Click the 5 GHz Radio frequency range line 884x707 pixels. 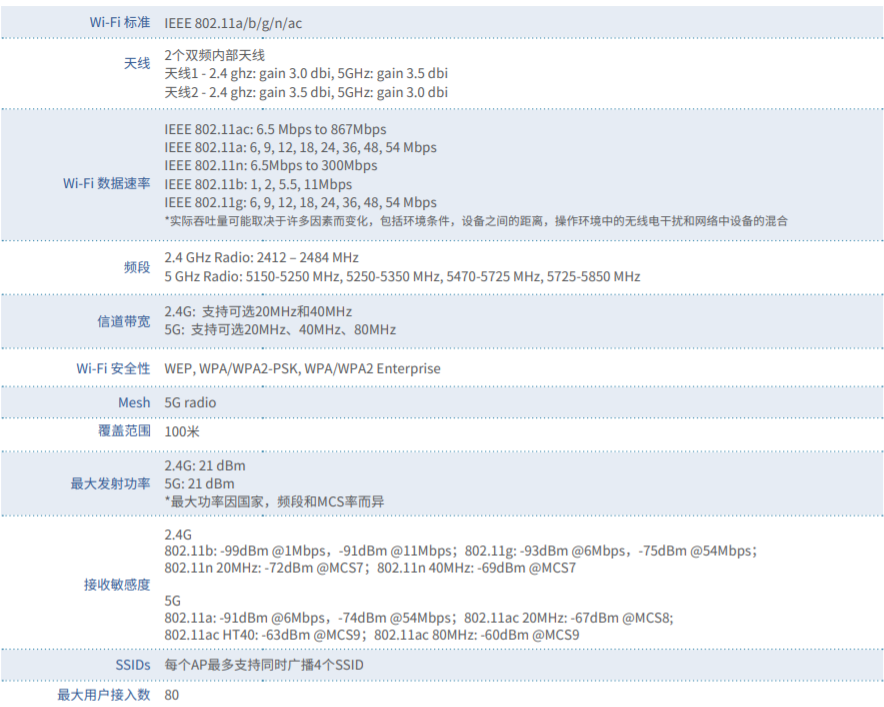(x=402, y=276)
